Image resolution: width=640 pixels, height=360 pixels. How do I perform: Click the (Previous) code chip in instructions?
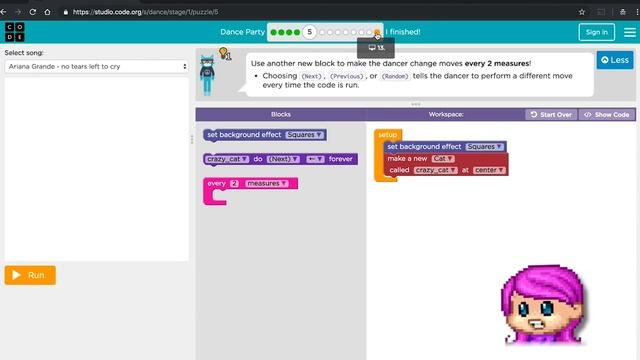[x=346, y=76]
